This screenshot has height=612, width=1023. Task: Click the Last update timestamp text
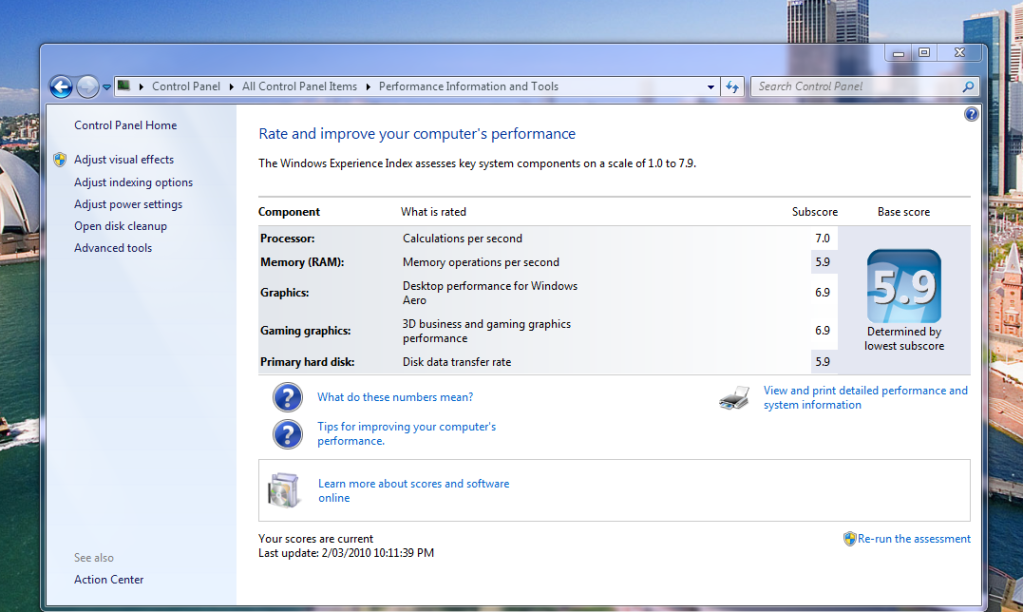coord(346,553)
